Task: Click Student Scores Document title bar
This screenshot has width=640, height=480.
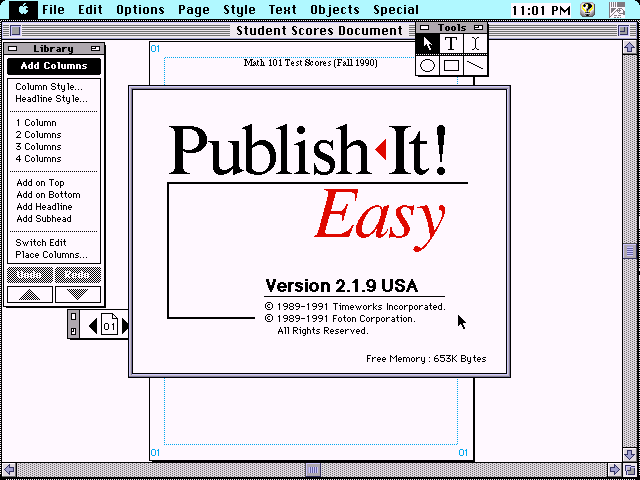Action: [x=319, y=31]
